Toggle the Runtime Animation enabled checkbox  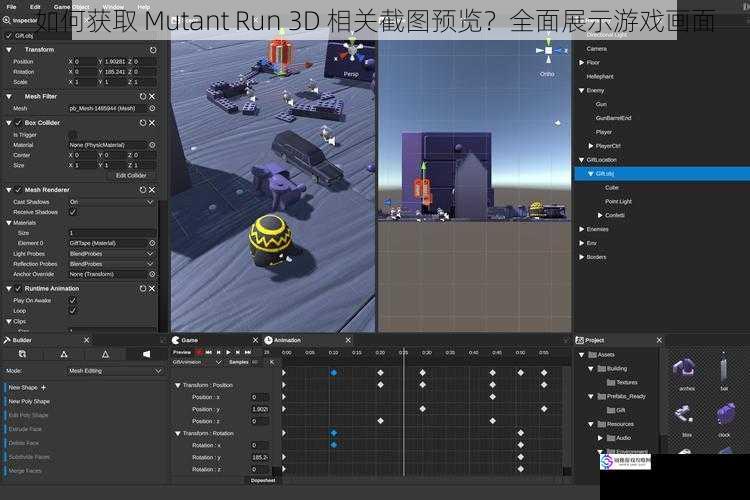18,289
